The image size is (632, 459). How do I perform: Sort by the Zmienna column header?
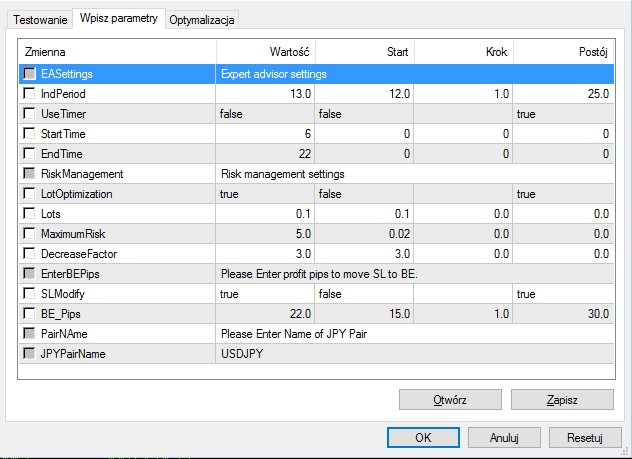(117, 52)
